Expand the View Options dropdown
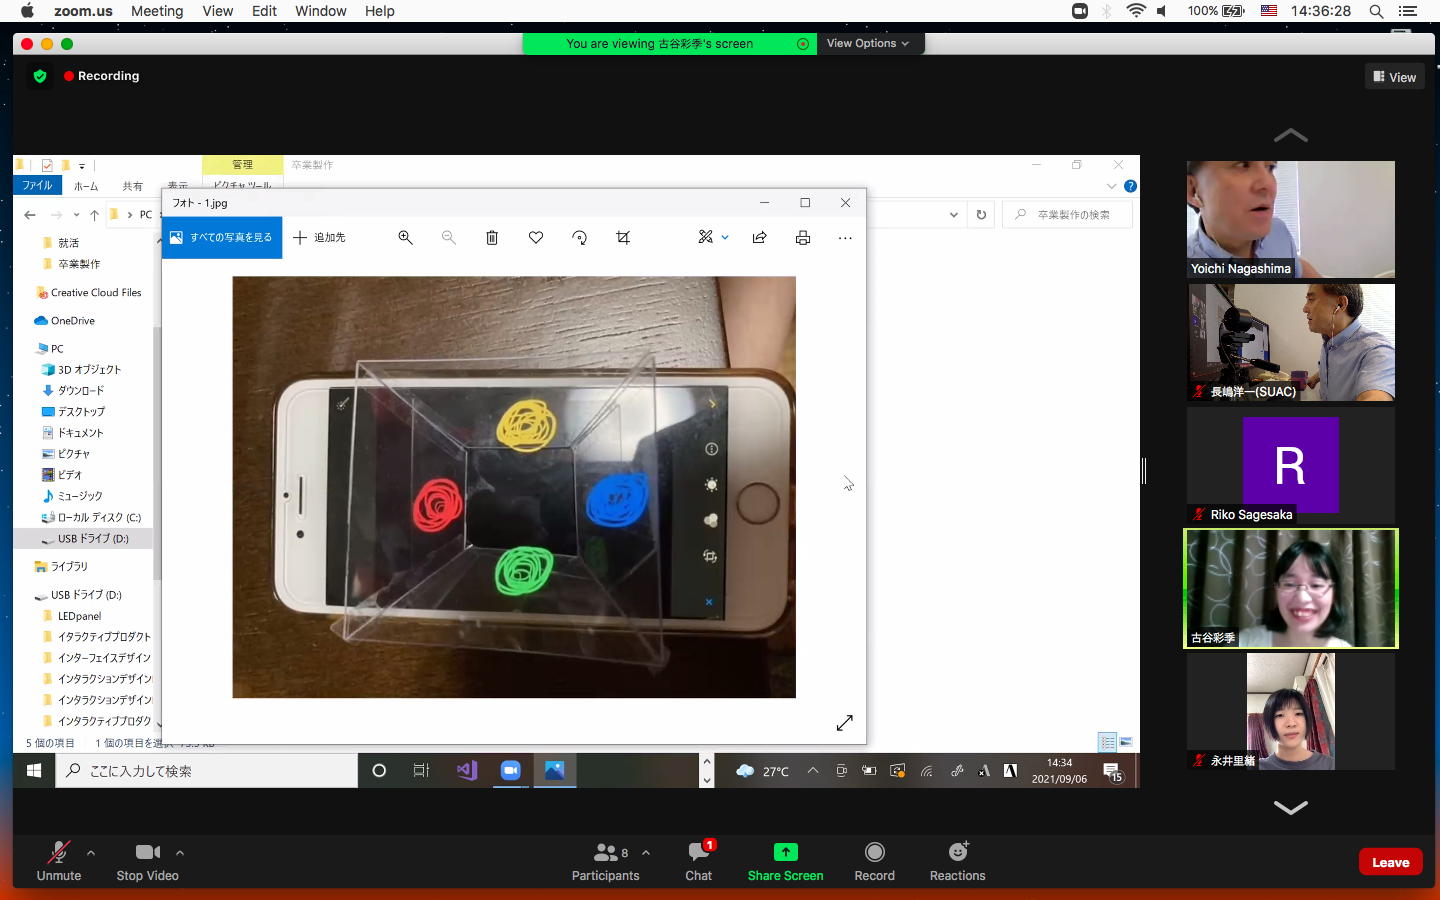Image resolution: width=1440 pixels, height=900 pixels. click(867, 44)
